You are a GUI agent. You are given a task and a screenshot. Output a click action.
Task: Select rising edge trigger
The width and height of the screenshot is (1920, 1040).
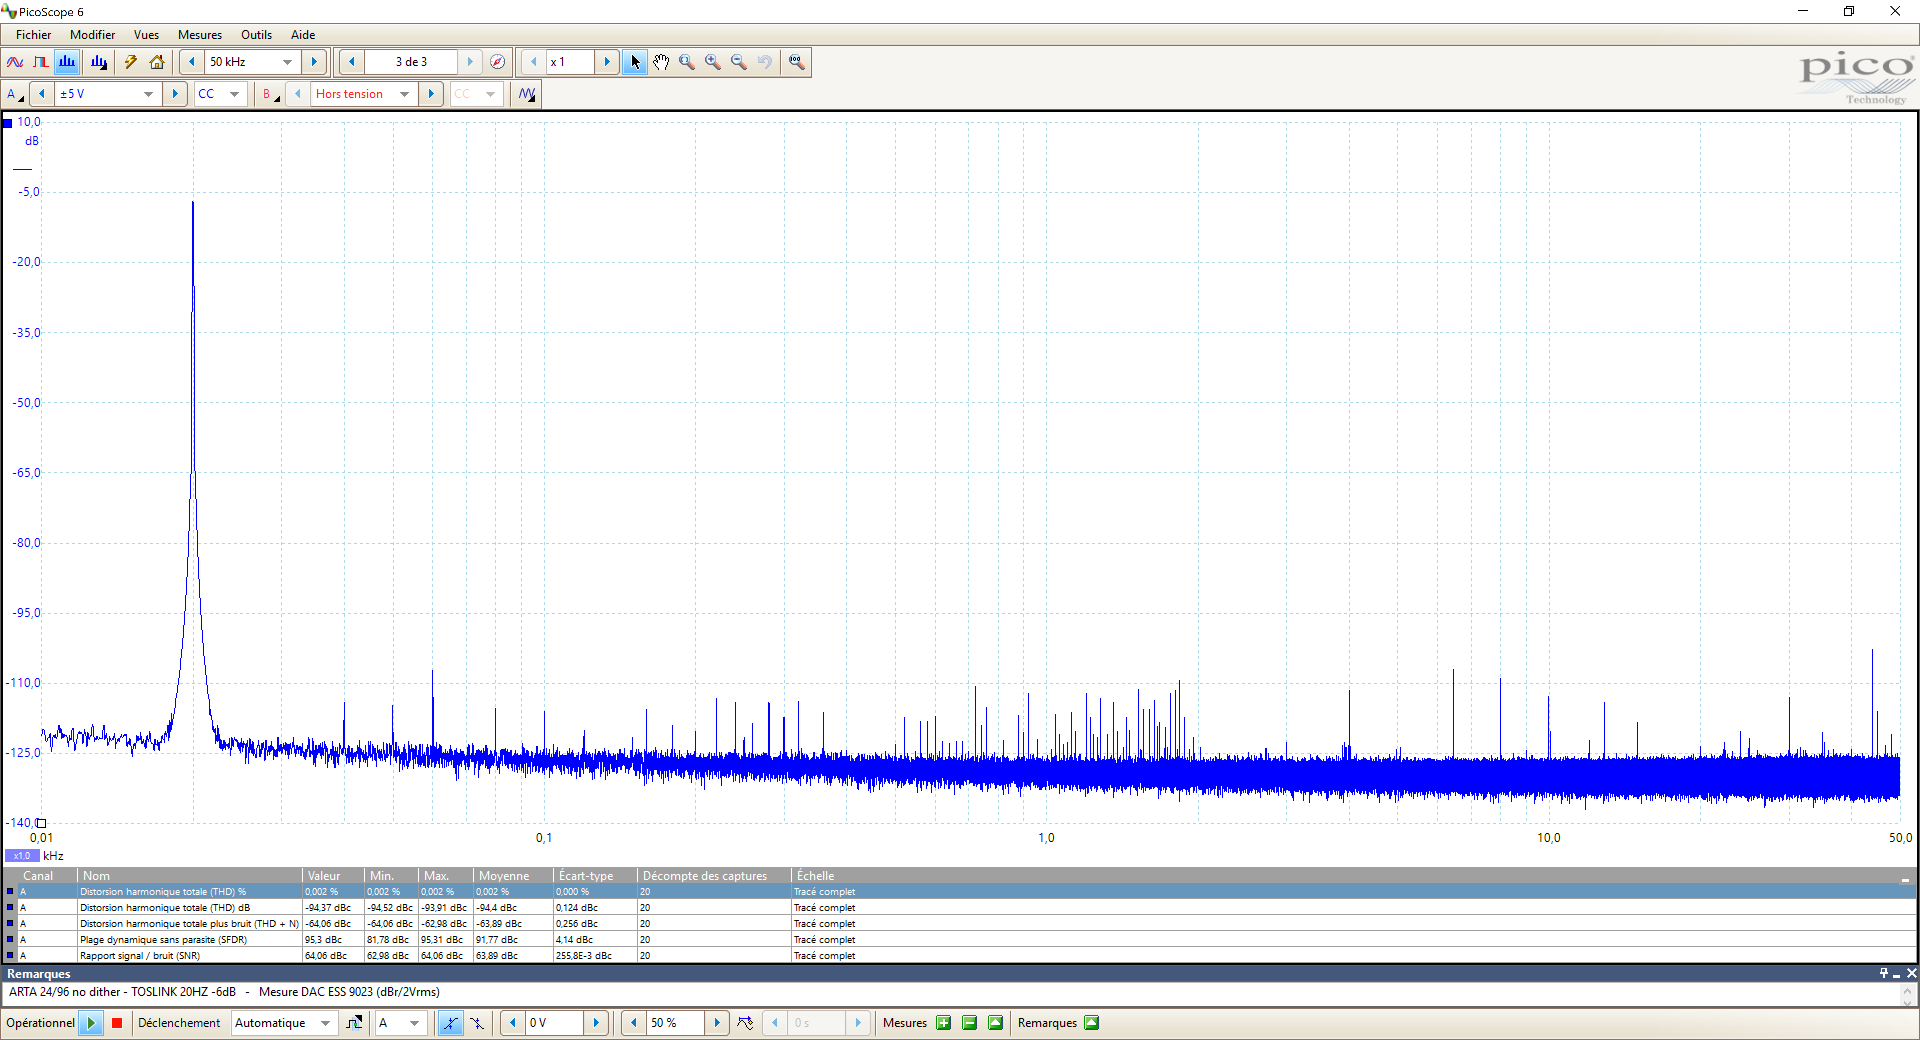click(x=451, y=1023)
